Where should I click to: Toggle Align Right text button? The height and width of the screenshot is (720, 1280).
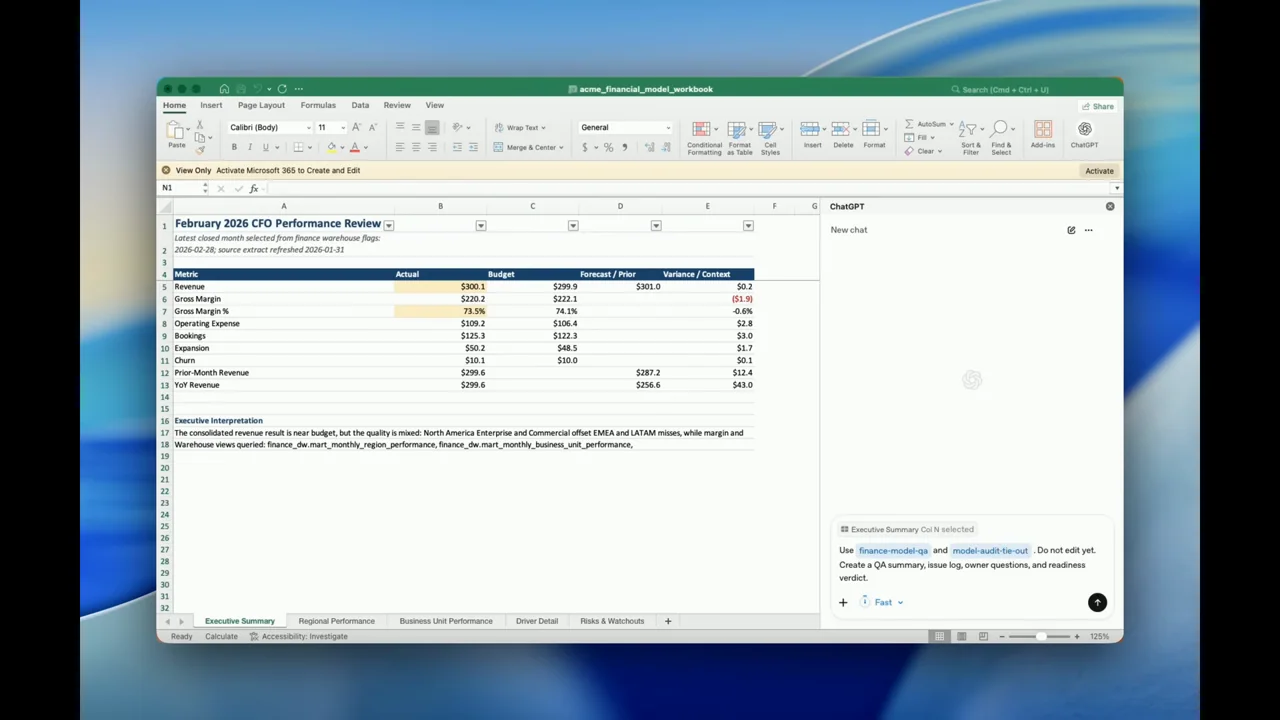tap(432, 147)
